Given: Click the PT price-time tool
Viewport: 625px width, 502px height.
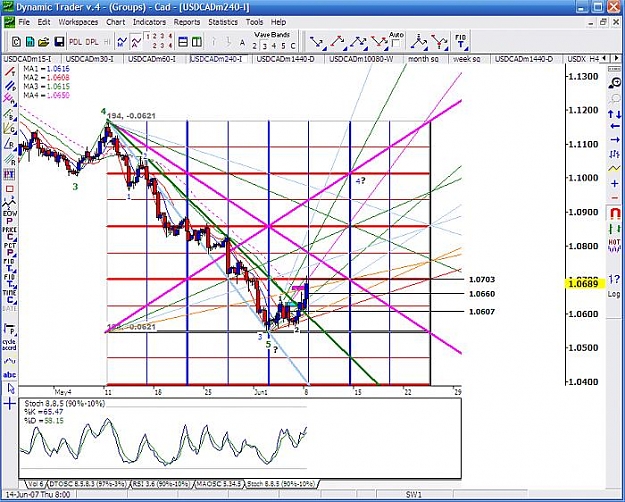Looking at the screenshot, I should point(9,174).
